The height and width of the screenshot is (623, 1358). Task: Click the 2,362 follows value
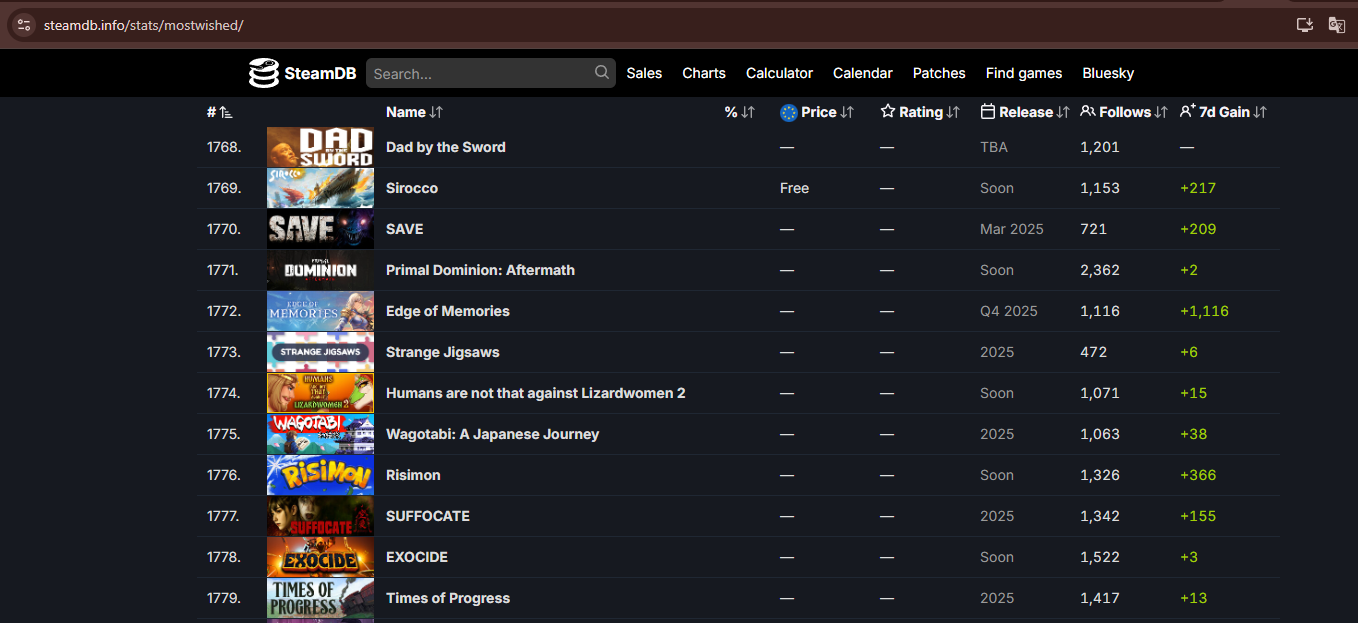[x=1100, y=270]
